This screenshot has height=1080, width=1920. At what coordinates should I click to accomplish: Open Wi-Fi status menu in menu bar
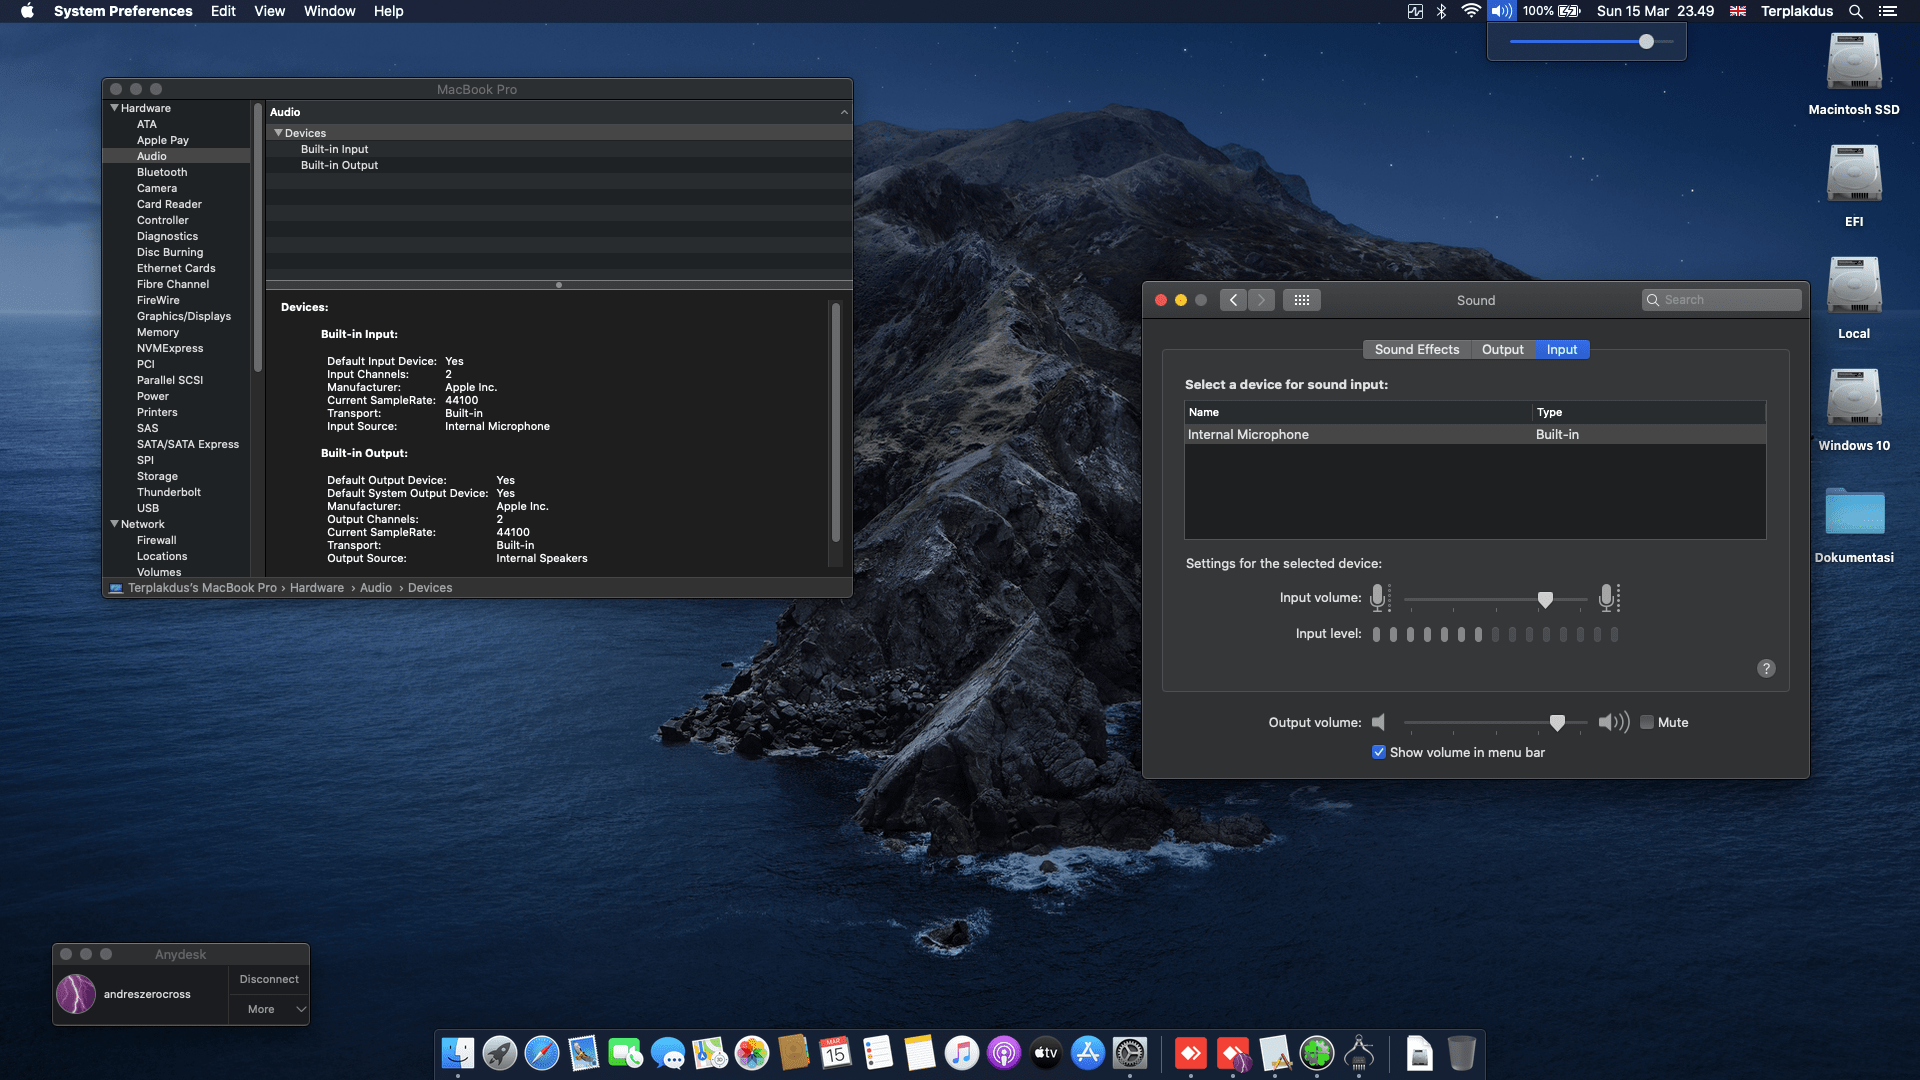[x=1470, y=11]
